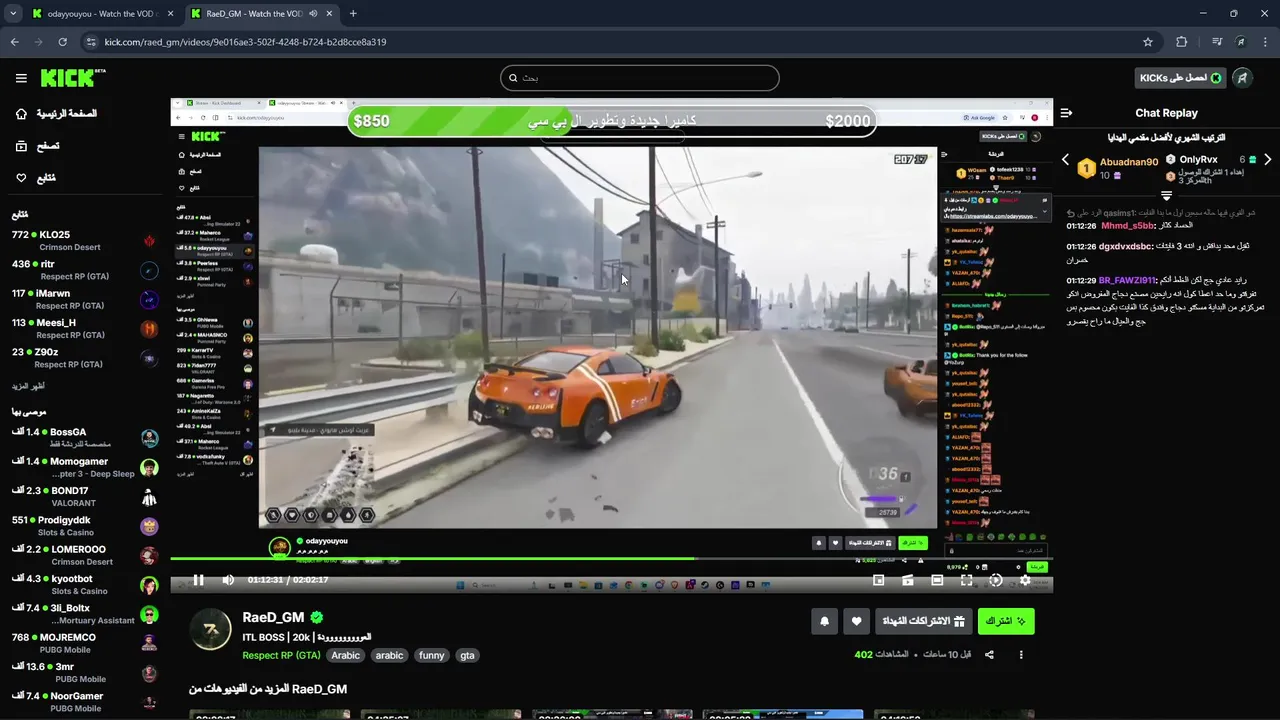
Task: Toggle picture-in-picture on the player
Action: pyautogui.click(x=879, y=580)
